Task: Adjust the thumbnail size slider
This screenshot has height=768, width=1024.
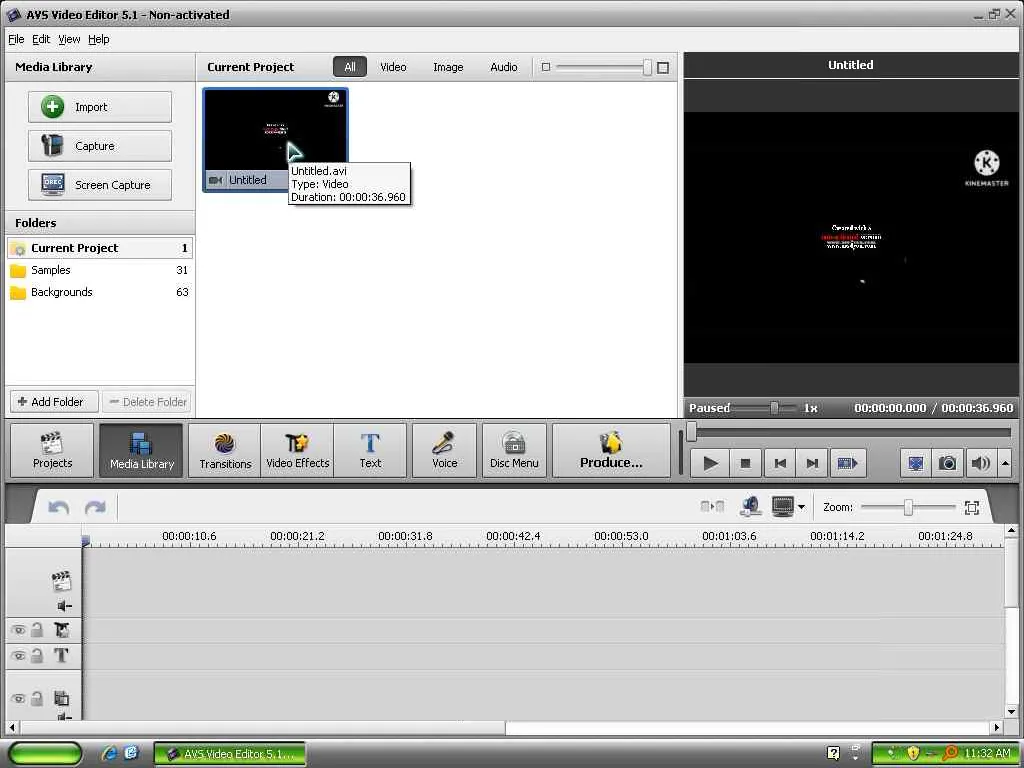Action: pos(647,67)
